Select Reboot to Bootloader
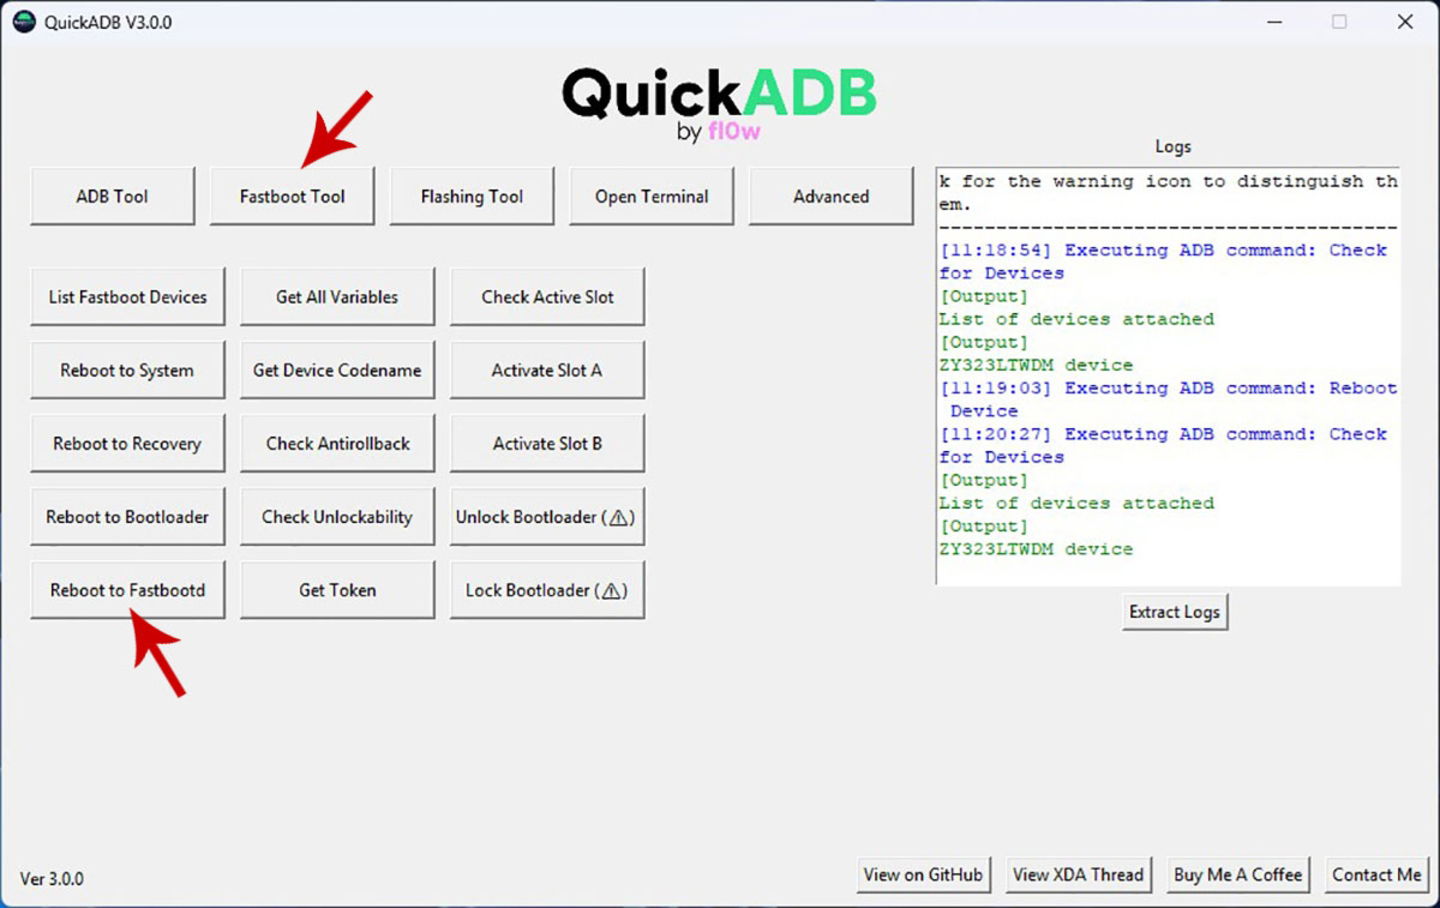Image resolution: width=1440 pixels, height=908 pixels. click(x=128, y=516)
